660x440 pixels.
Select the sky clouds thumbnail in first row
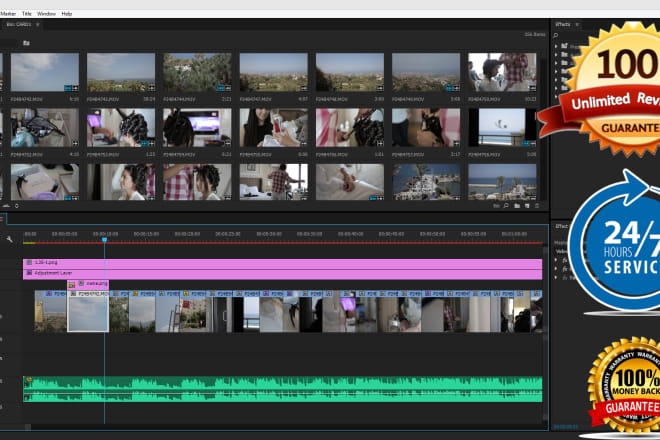pos(45,72)
